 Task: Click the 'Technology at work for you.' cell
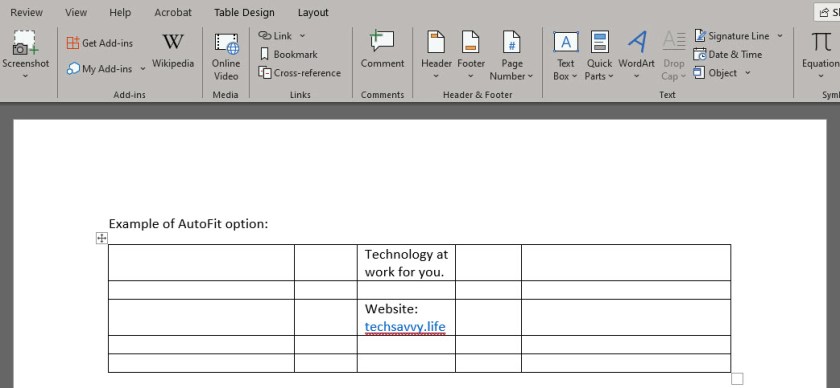click(406, 263)
